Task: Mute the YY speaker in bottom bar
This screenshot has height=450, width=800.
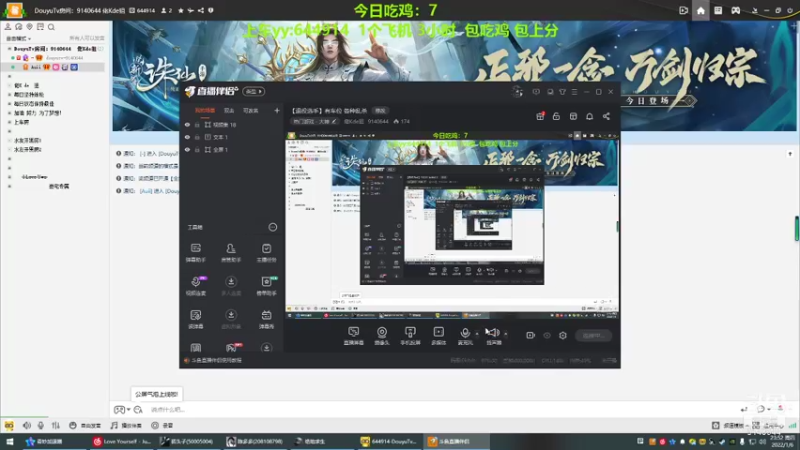Action: (x=27, y=425)
